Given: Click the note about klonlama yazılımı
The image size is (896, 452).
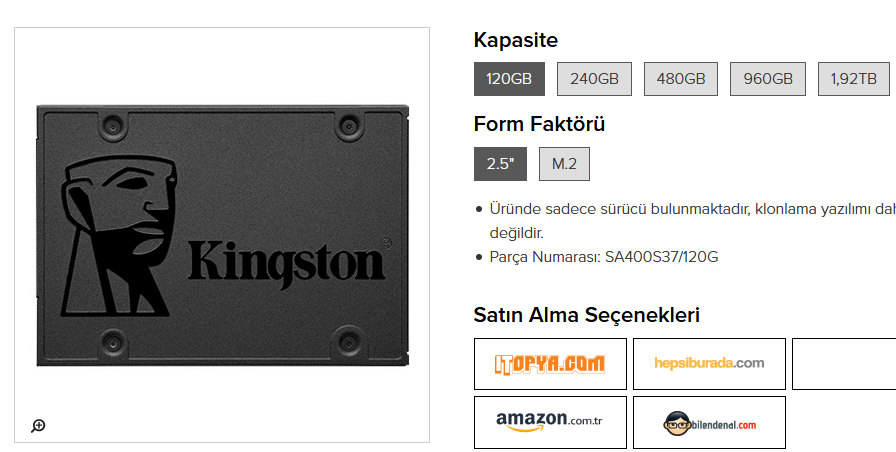Looking at the screenshot, I should click(690, 209).
